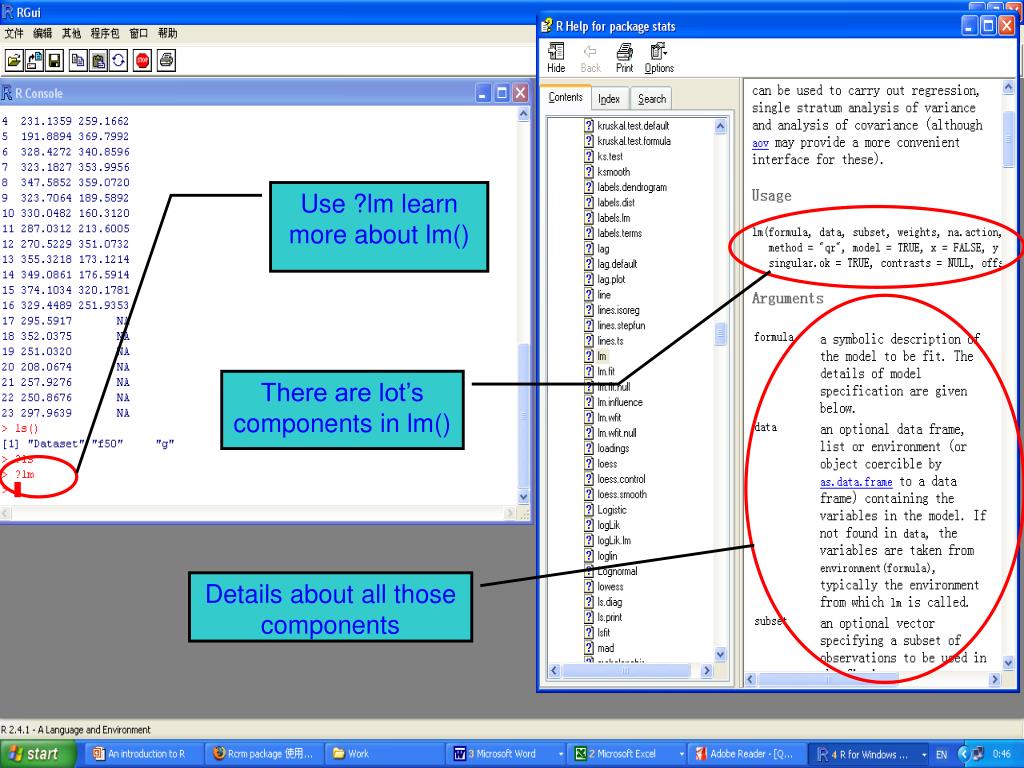The image size is (1024, 768).
Task: Open the lines.isoreg help topic
Action: 618,310
